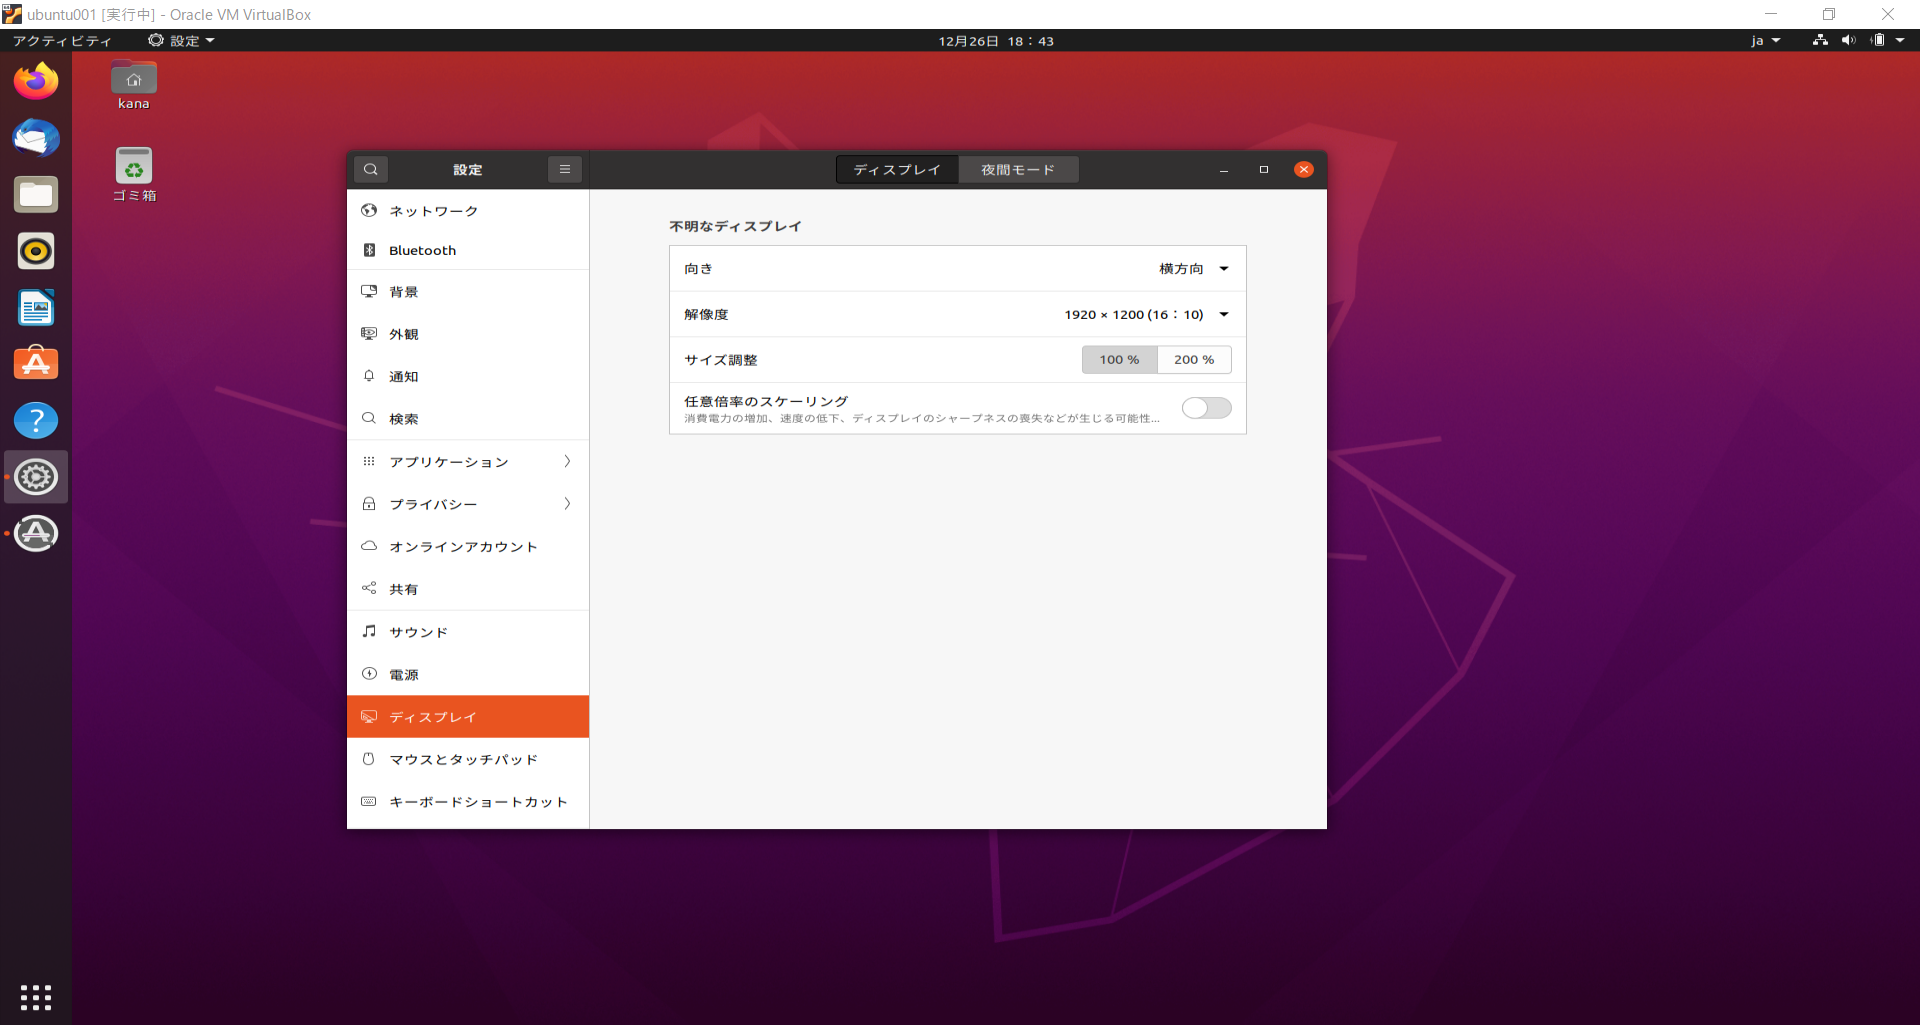This screenshot has height=1025, width=1920.
Task: Launch Thunderbird mail from the dock
Action: [36, 138]
